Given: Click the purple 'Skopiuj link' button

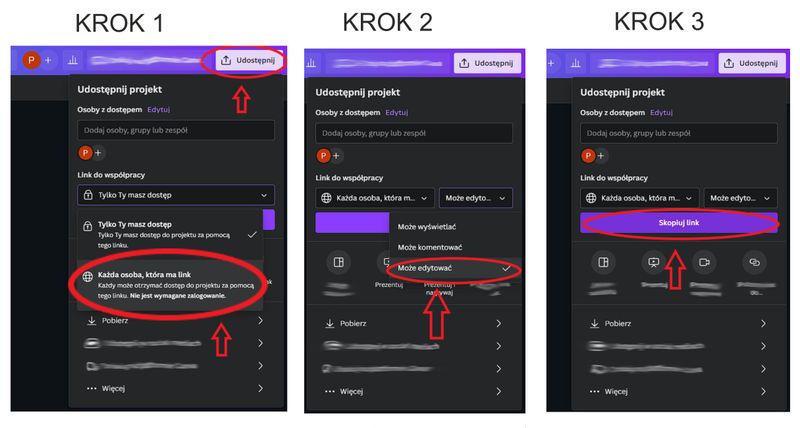Looking at the screenshot, I should pyautogui.click(x=679, y=223).
